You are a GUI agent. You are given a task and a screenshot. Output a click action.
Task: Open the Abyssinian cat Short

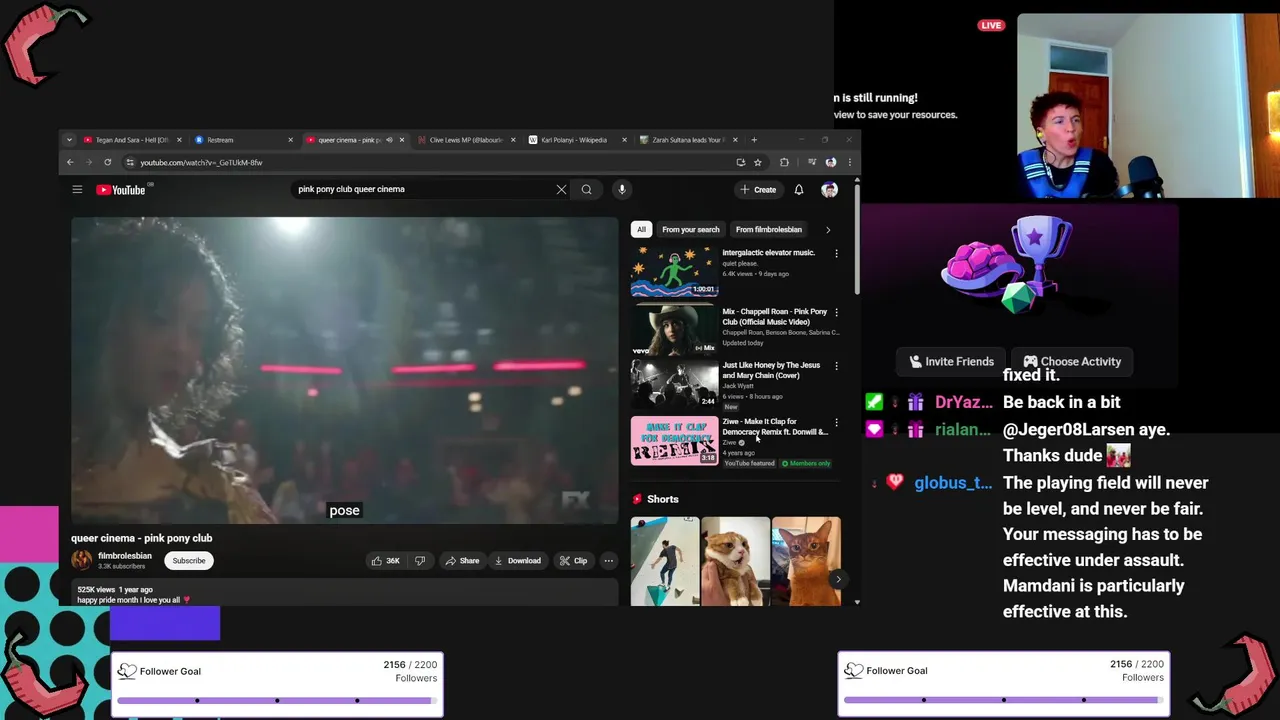pos(806,561)
